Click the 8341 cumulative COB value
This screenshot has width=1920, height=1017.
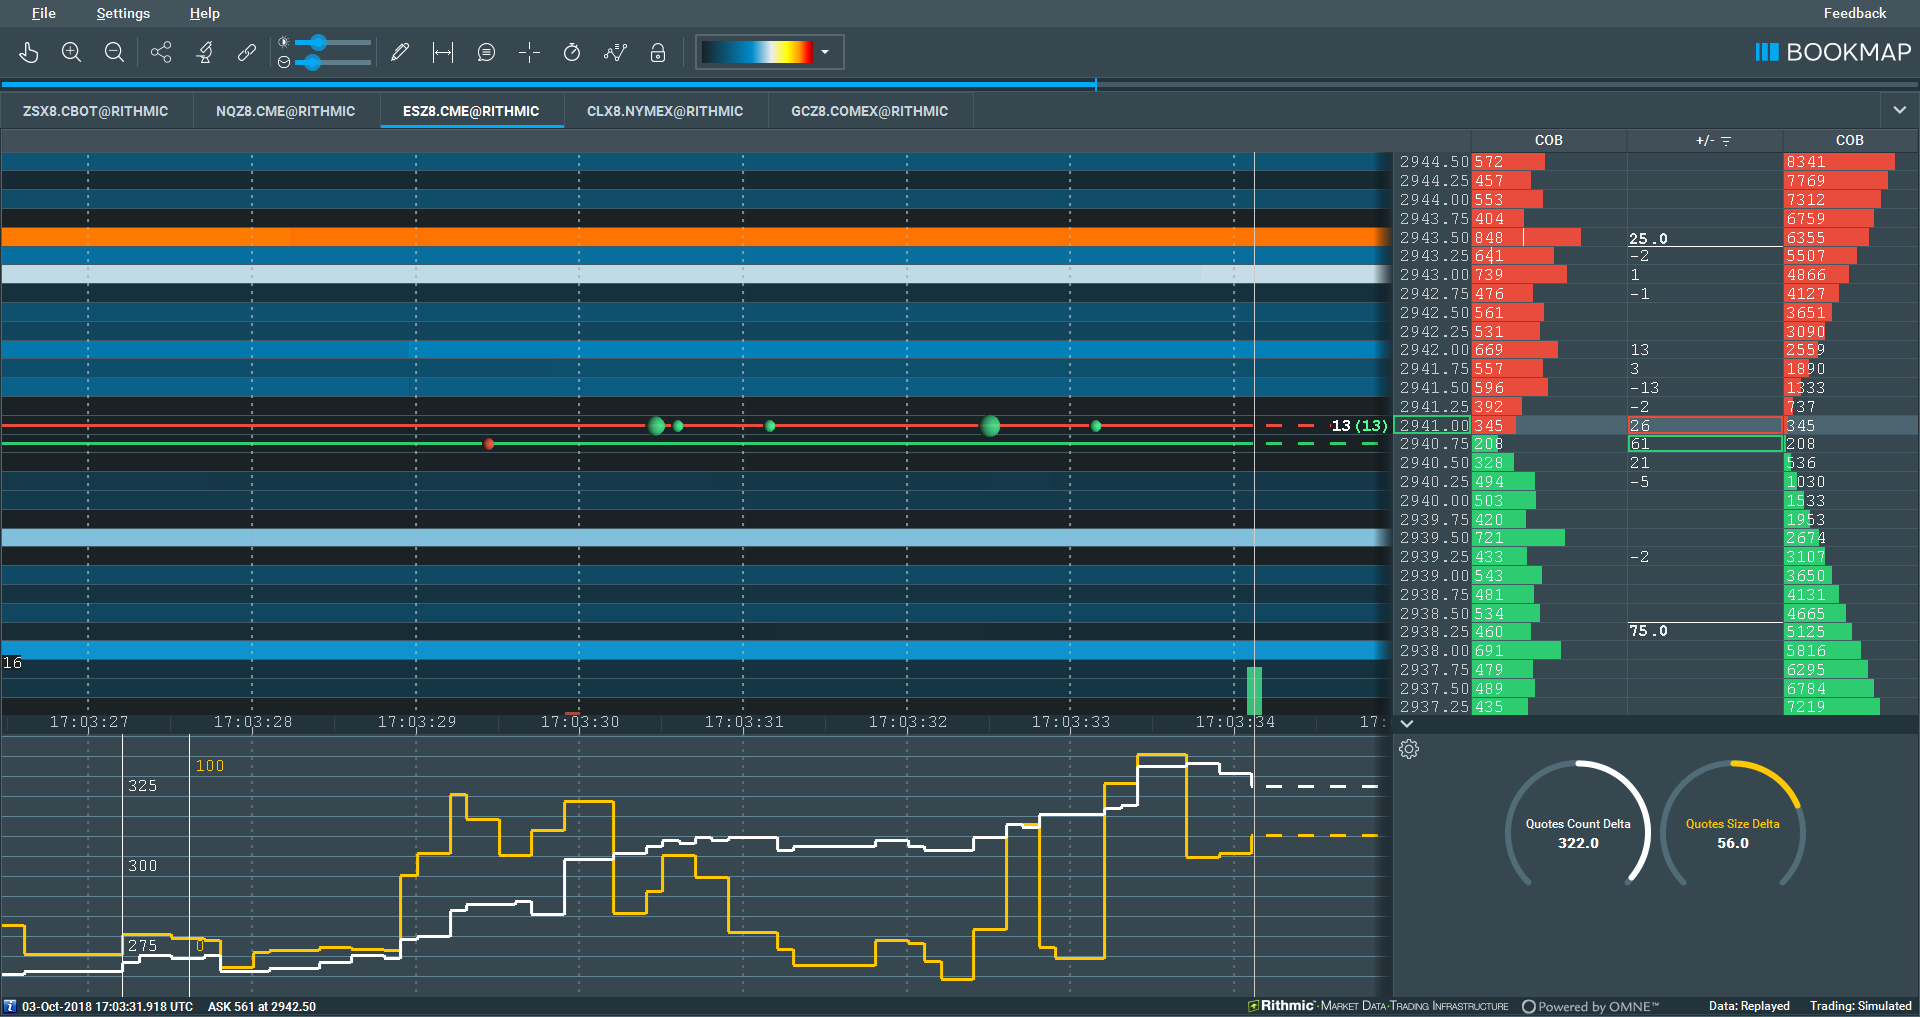1806,162
